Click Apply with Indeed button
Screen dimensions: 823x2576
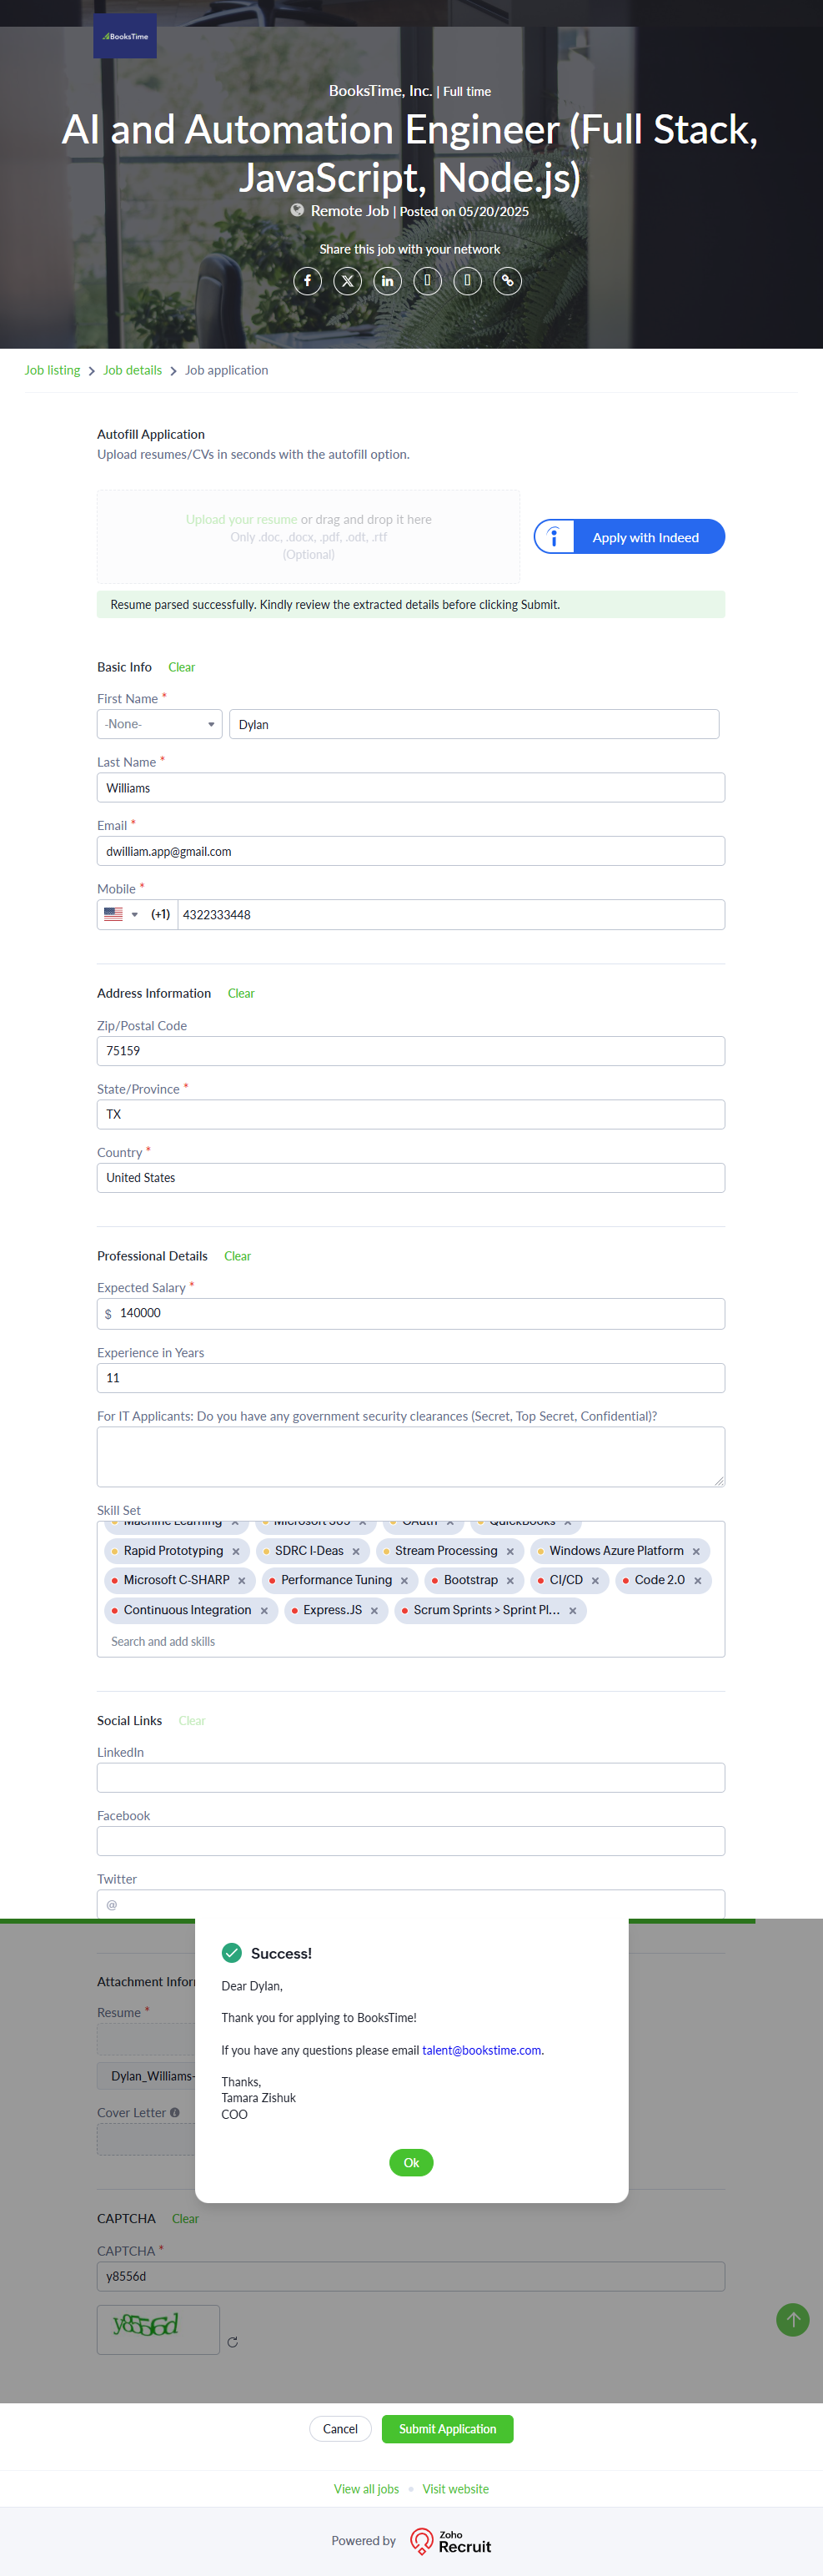629,537
